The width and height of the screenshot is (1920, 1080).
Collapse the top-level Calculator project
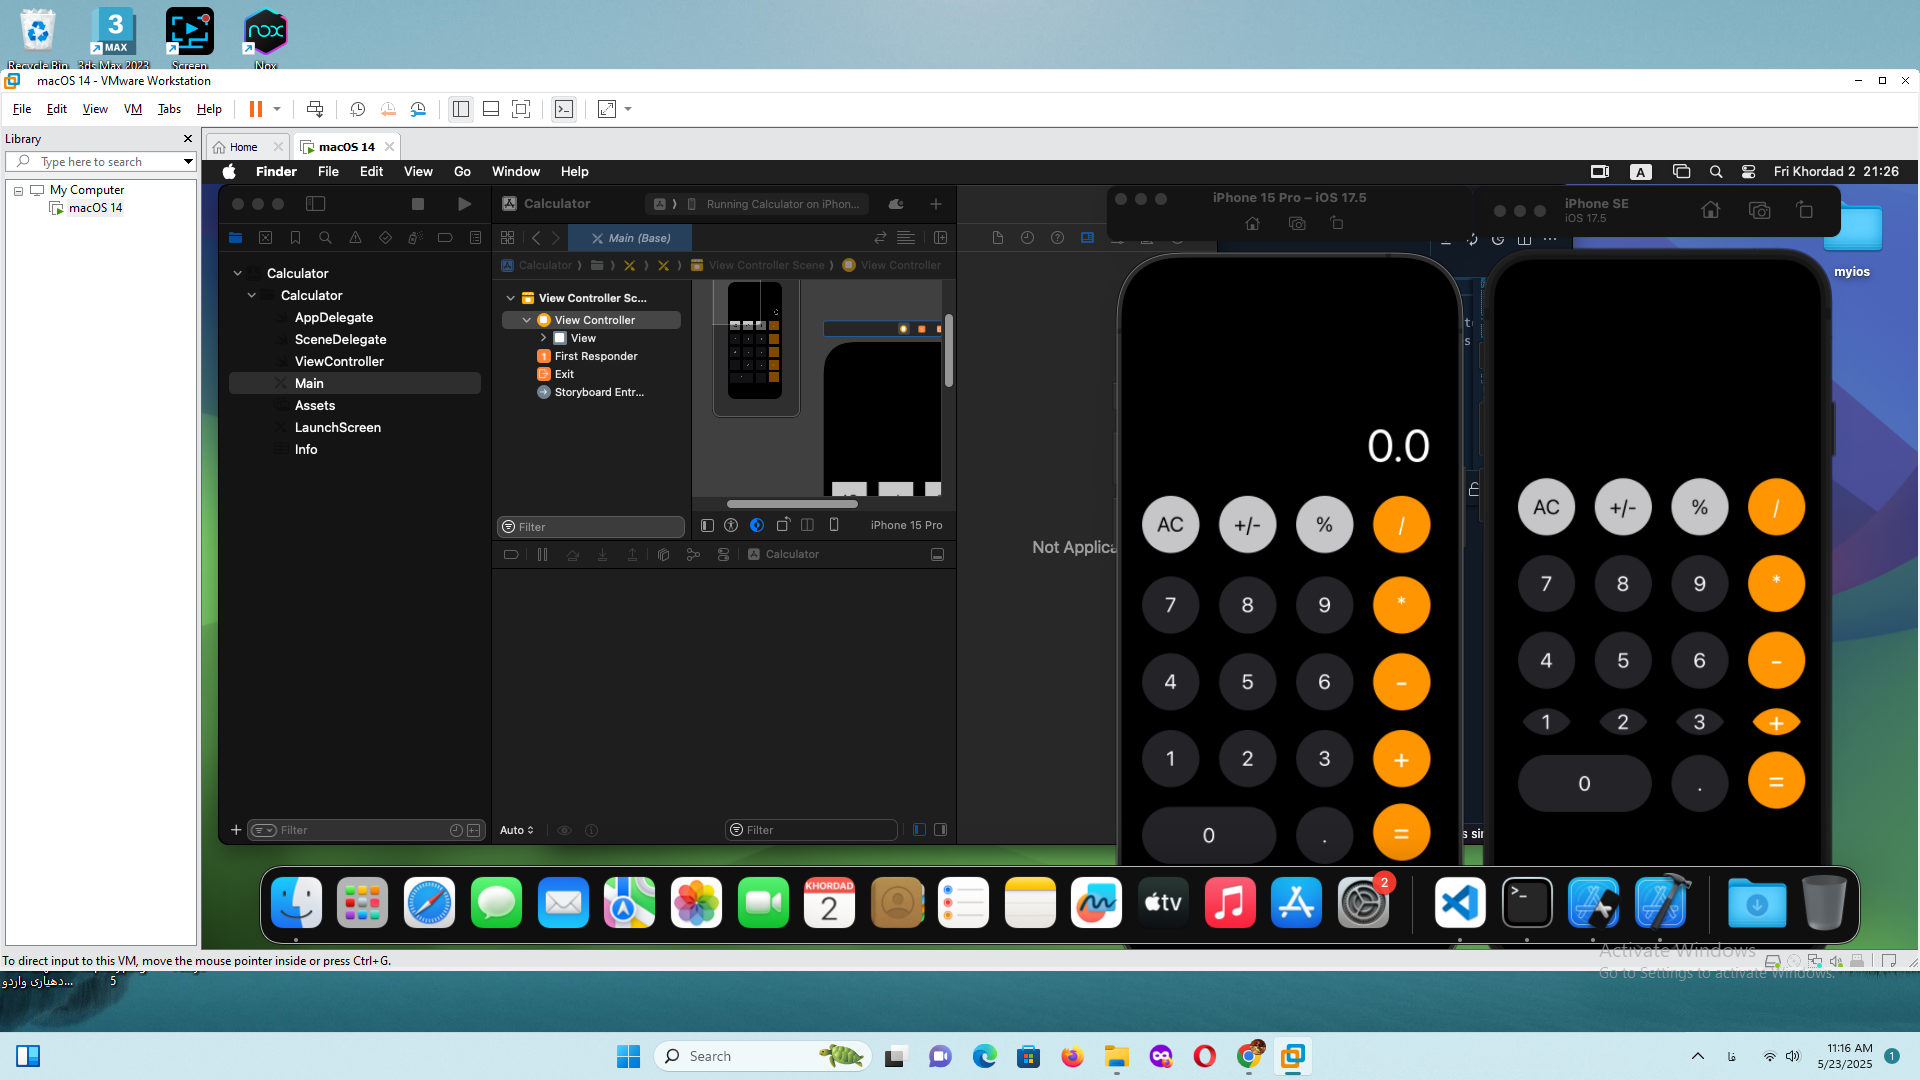click(x=237, y=273)
